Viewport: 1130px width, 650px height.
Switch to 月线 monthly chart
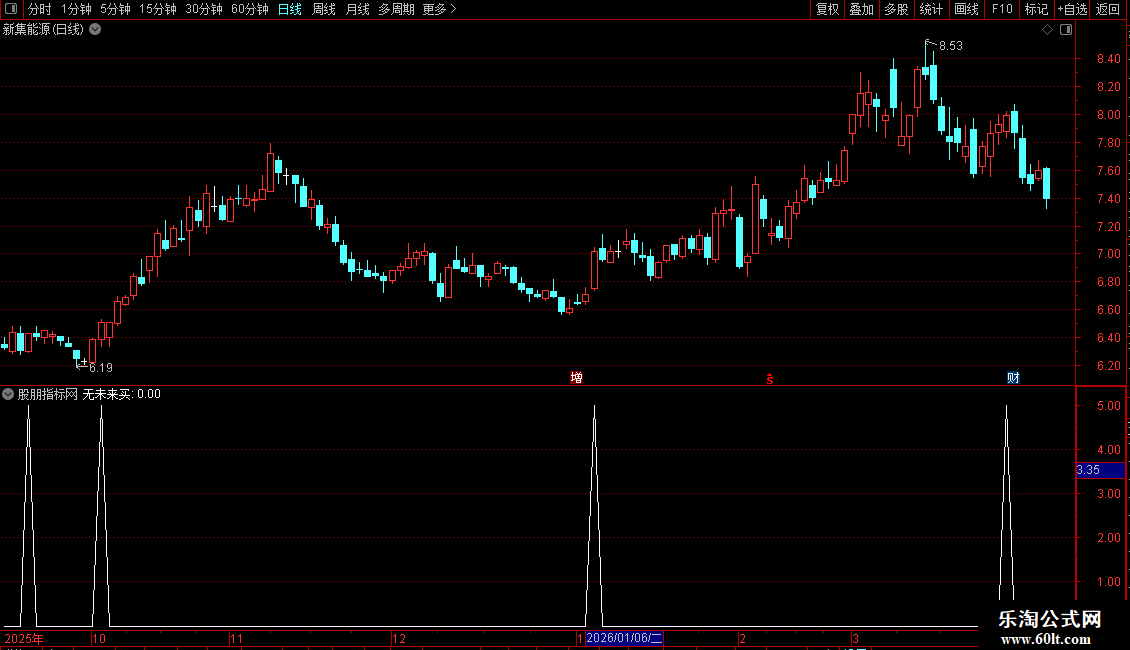(x=357, y=9)
